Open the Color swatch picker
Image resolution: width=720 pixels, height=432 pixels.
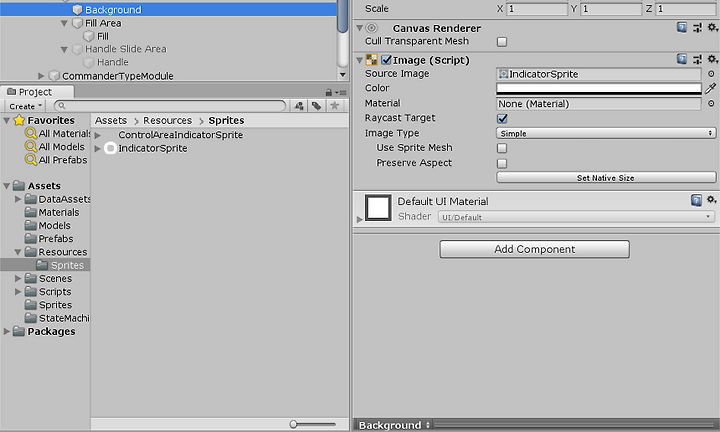(599, 89)
